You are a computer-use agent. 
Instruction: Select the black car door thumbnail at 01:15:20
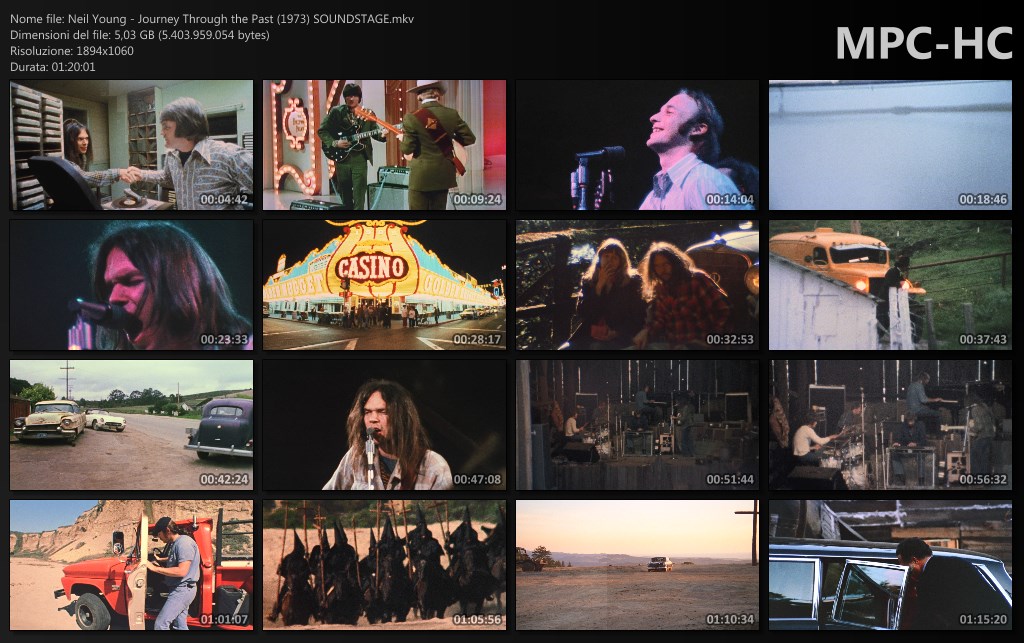coord(890,565)
